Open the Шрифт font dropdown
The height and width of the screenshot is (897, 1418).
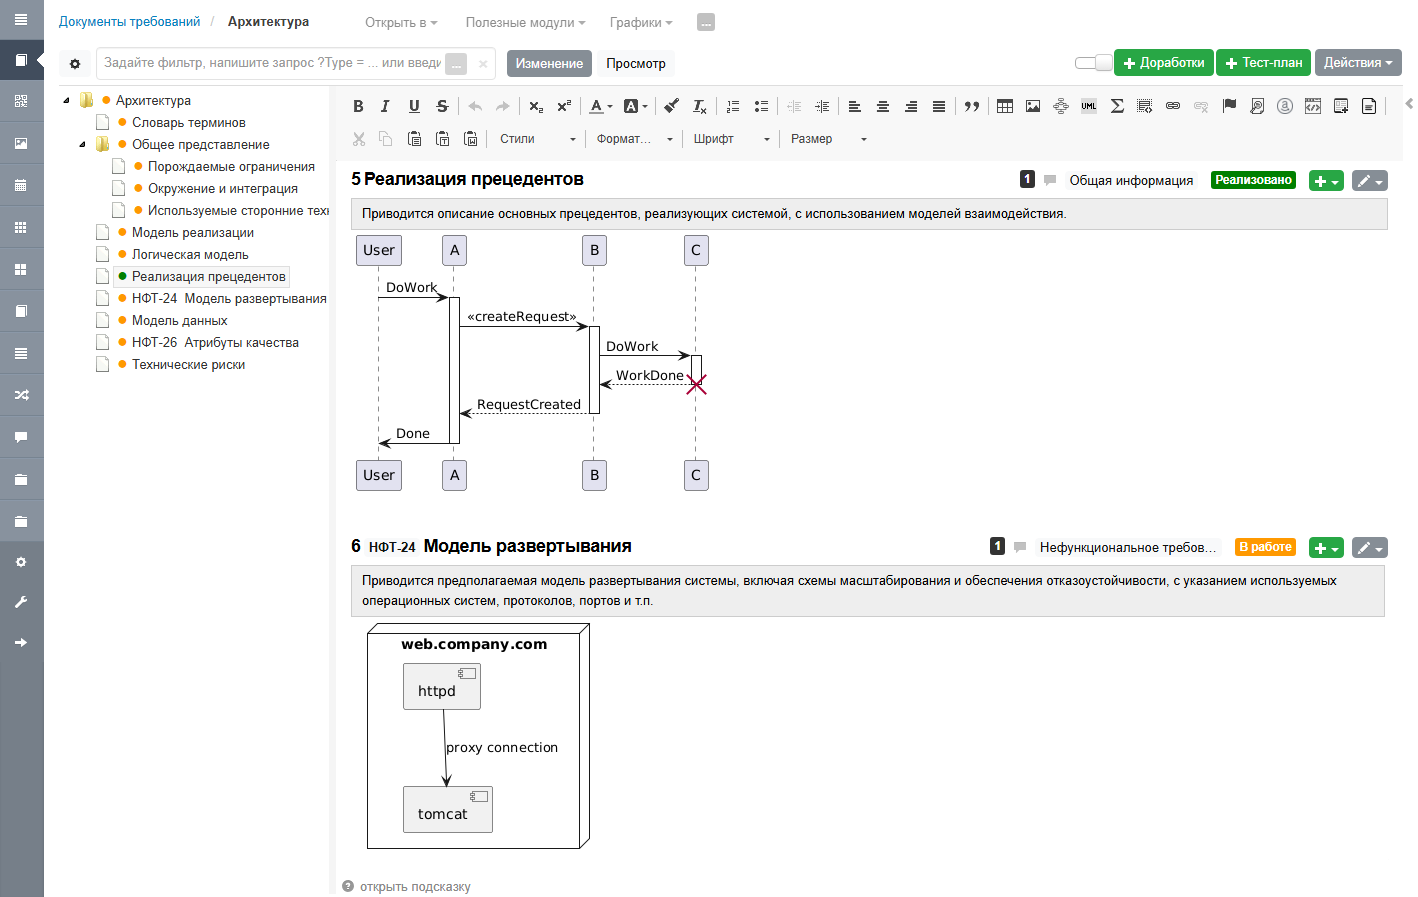point(731,139)
